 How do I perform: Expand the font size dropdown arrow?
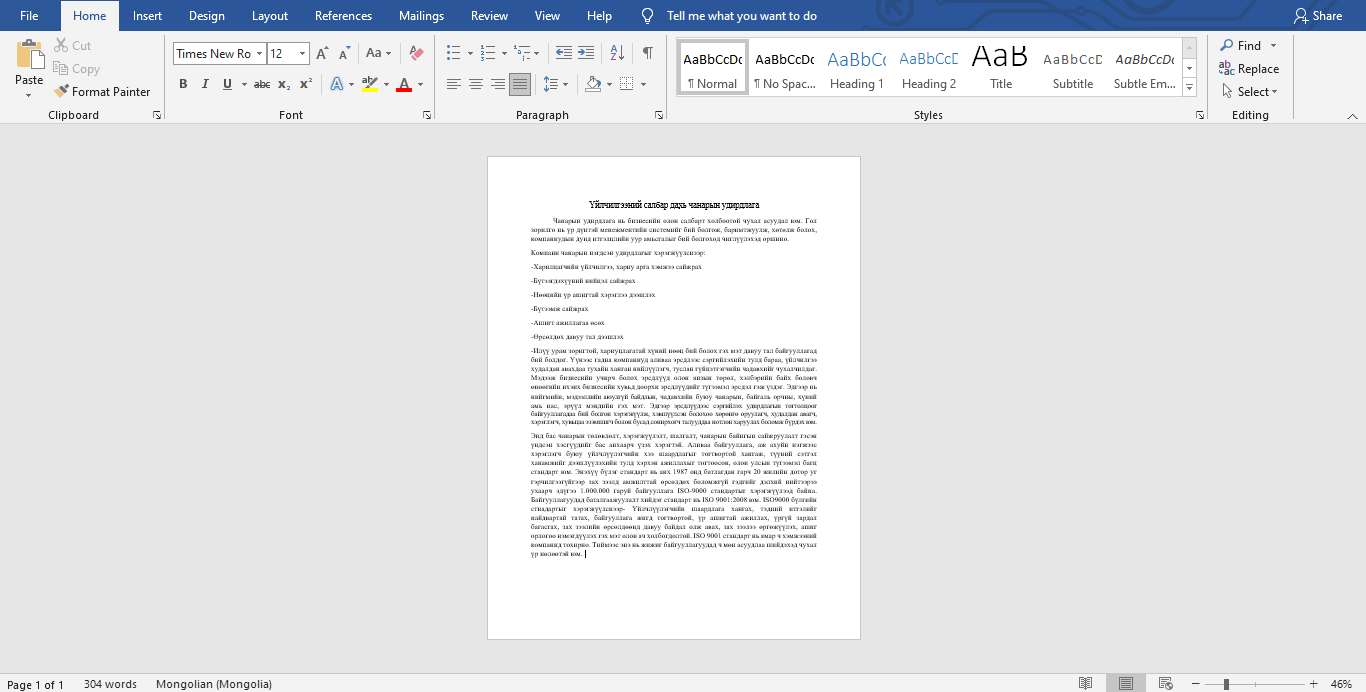click(303, 54)
